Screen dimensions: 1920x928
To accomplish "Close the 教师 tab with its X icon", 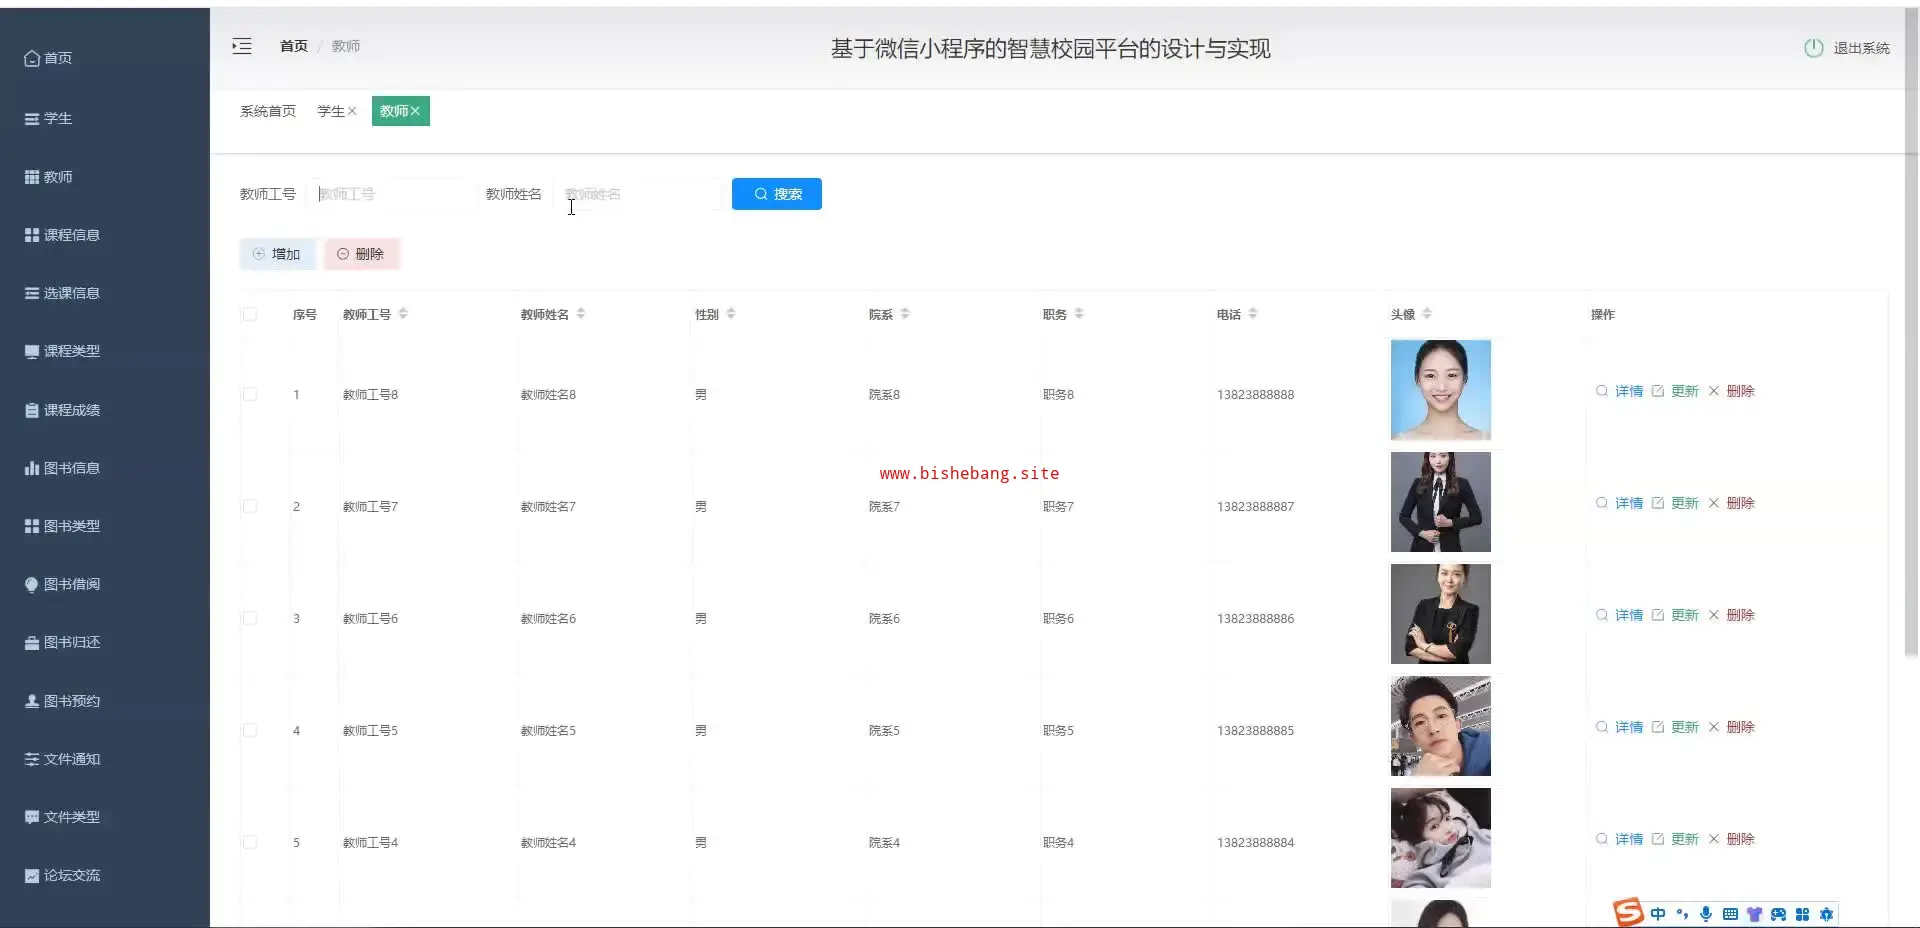I will tap(415, 111).
